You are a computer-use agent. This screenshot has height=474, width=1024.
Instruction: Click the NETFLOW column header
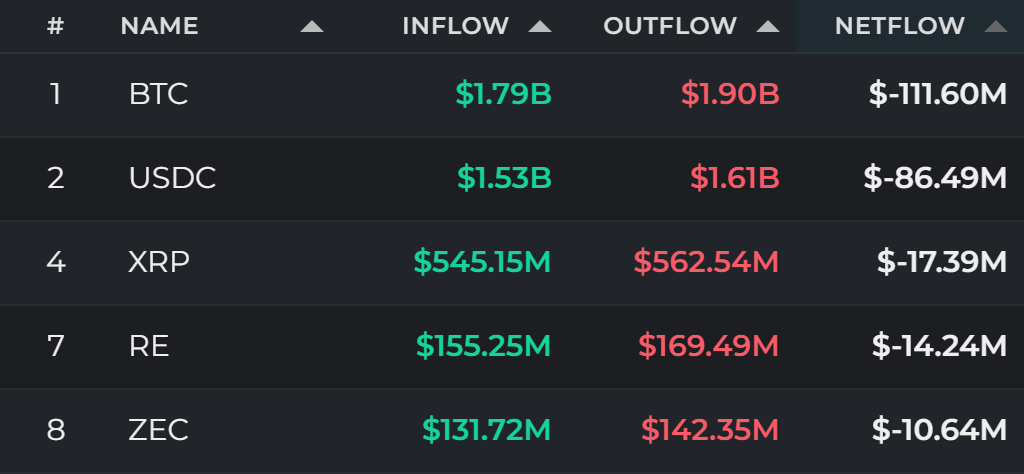tap(900, 26)
